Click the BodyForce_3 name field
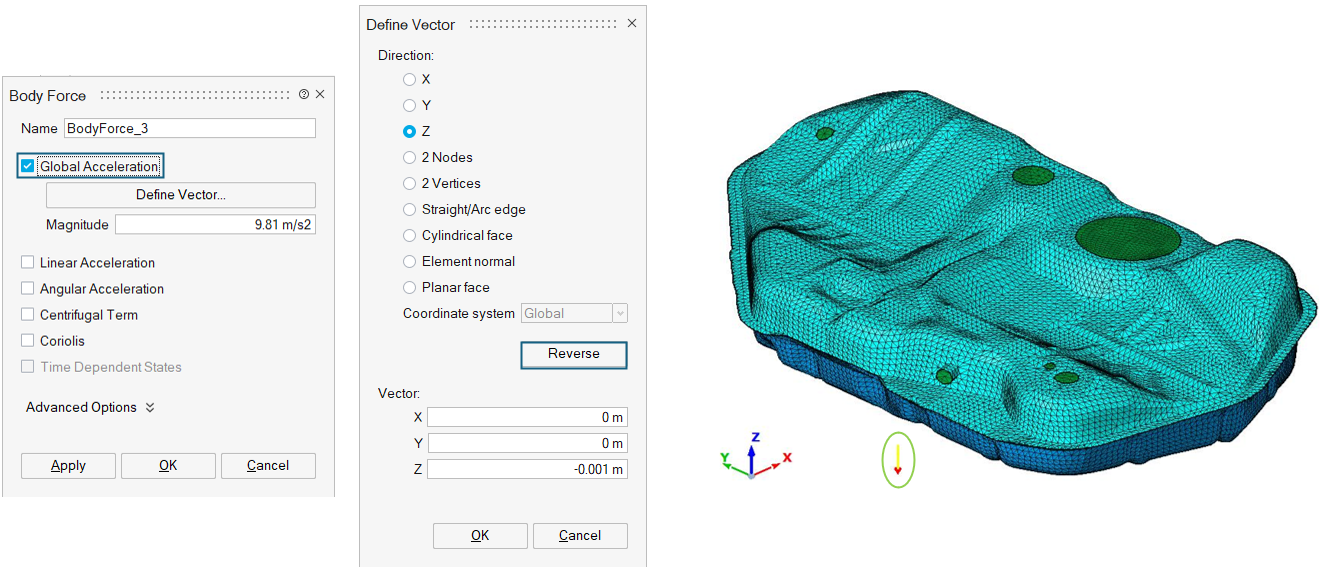1336x568 pixels. [x=190, y=128]
